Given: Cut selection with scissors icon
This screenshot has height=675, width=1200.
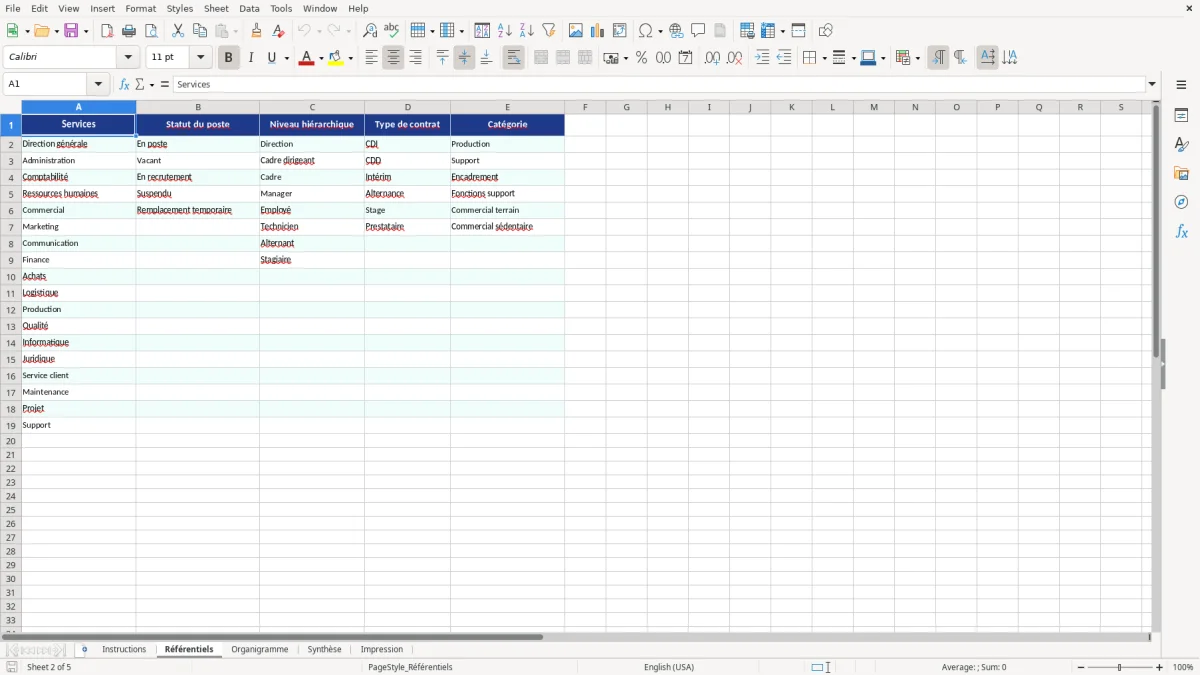Looking at the screenshot, I should pyautogui.click(x=178, y=31).
